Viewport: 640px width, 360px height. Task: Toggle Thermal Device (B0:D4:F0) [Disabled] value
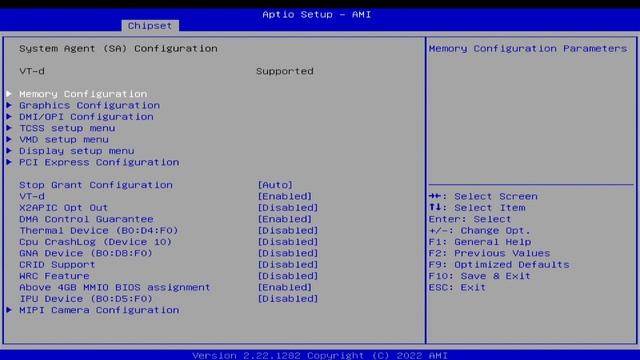point(288,231)
